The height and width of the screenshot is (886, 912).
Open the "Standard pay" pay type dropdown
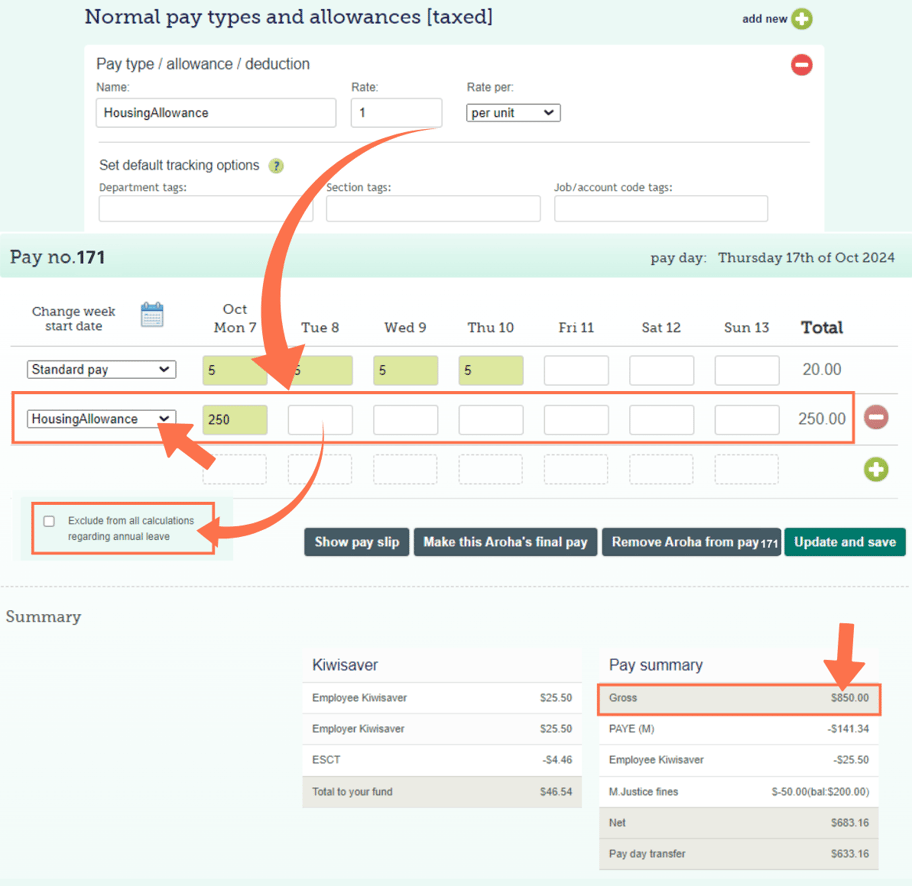pos(101,369)
